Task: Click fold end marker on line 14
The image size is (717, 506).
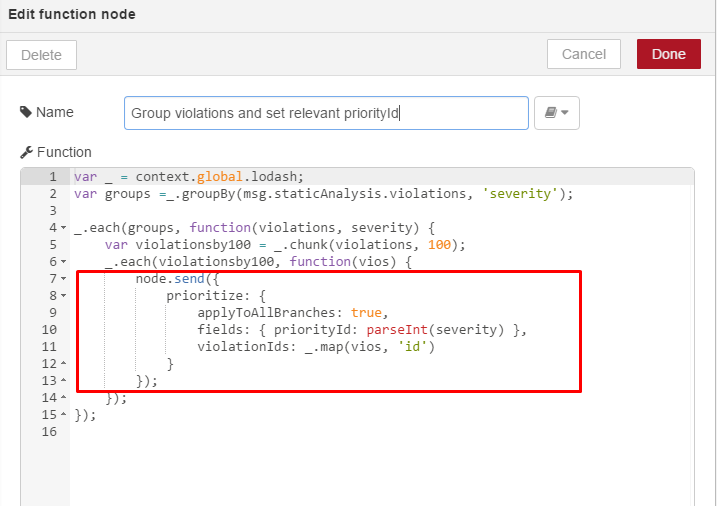Action: (64, 397)
